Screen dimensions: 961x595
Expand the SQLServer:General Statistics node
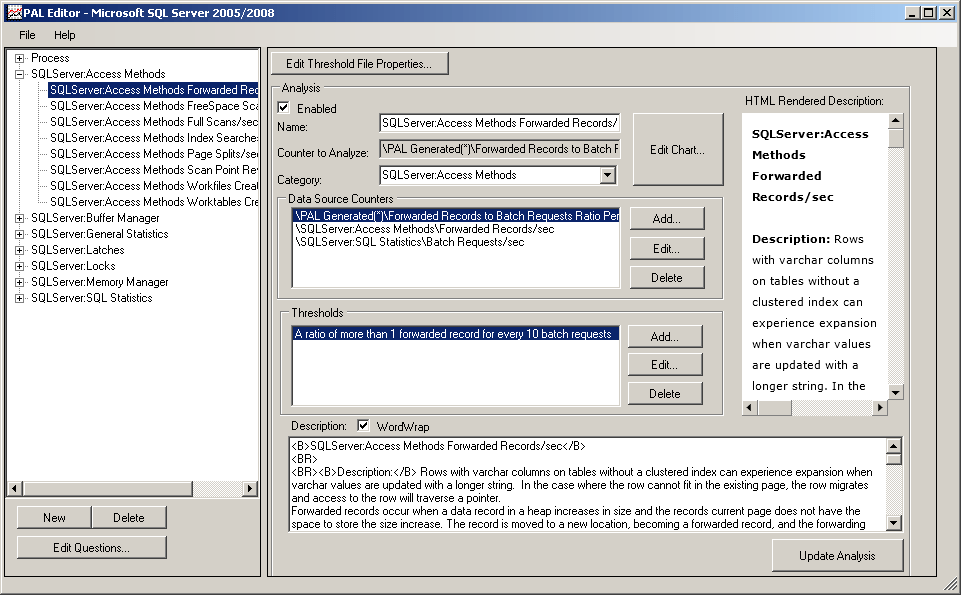(x=20, y=234)
